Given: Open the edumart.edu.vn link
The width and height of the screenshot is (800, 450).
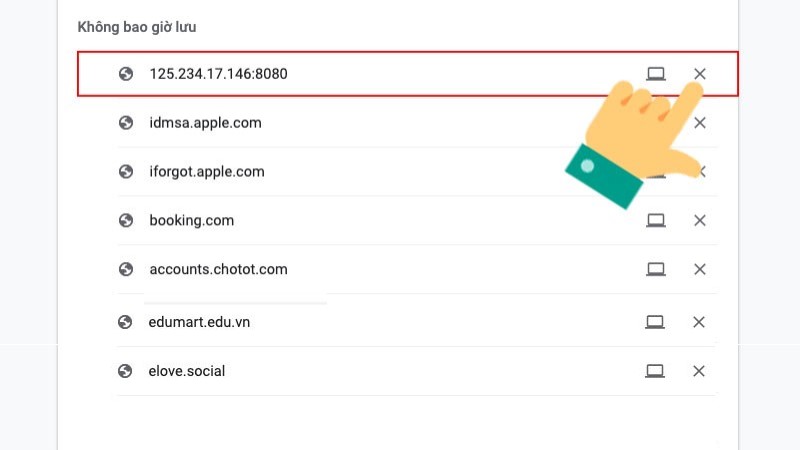Looking at the screenshot, I should [x=198, y=322].
